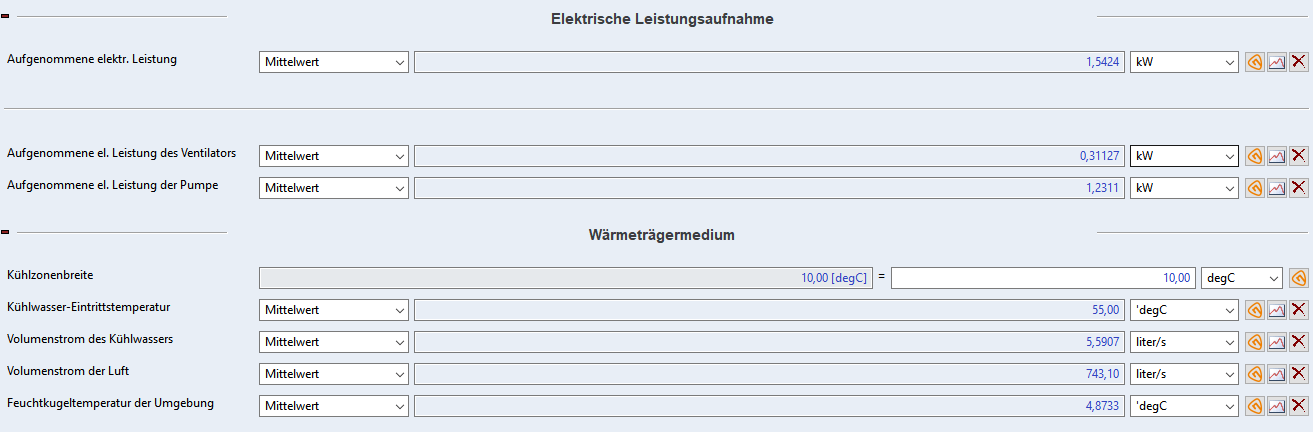Open the chart icon for Volumenstrom der Luft
This screenshot has height=432, width=1313.
(x=1276, y=374)
